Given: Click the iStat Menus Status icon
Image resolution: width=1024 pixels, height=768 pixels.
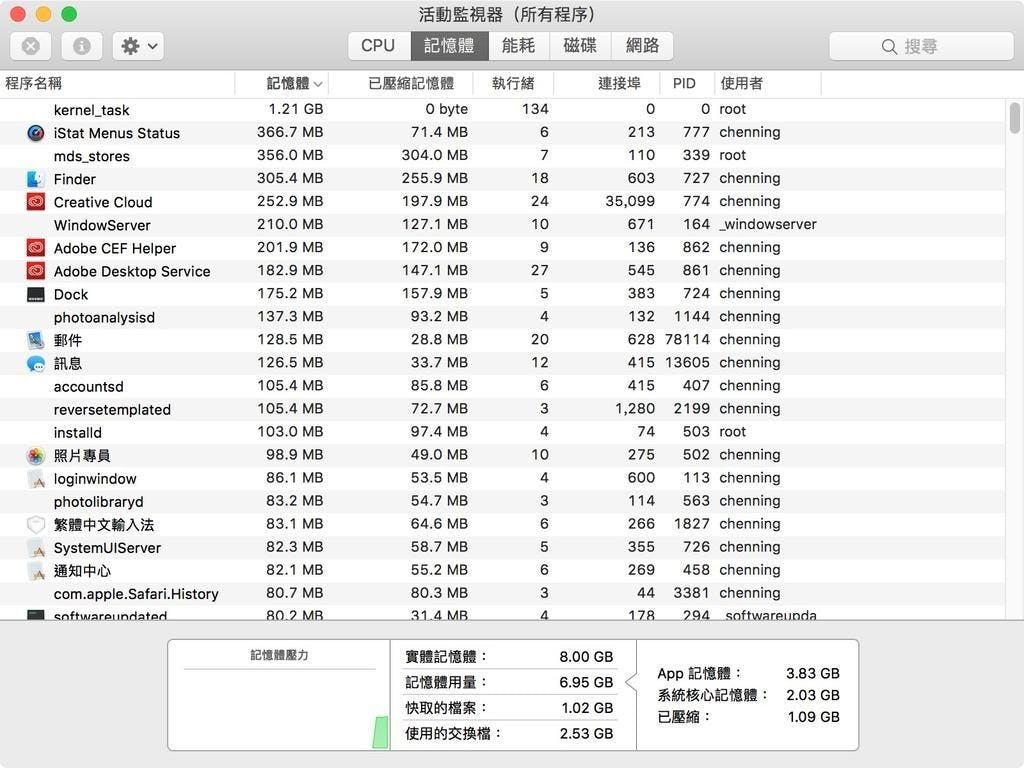Looking at the screenshot, I should [36, 133].
